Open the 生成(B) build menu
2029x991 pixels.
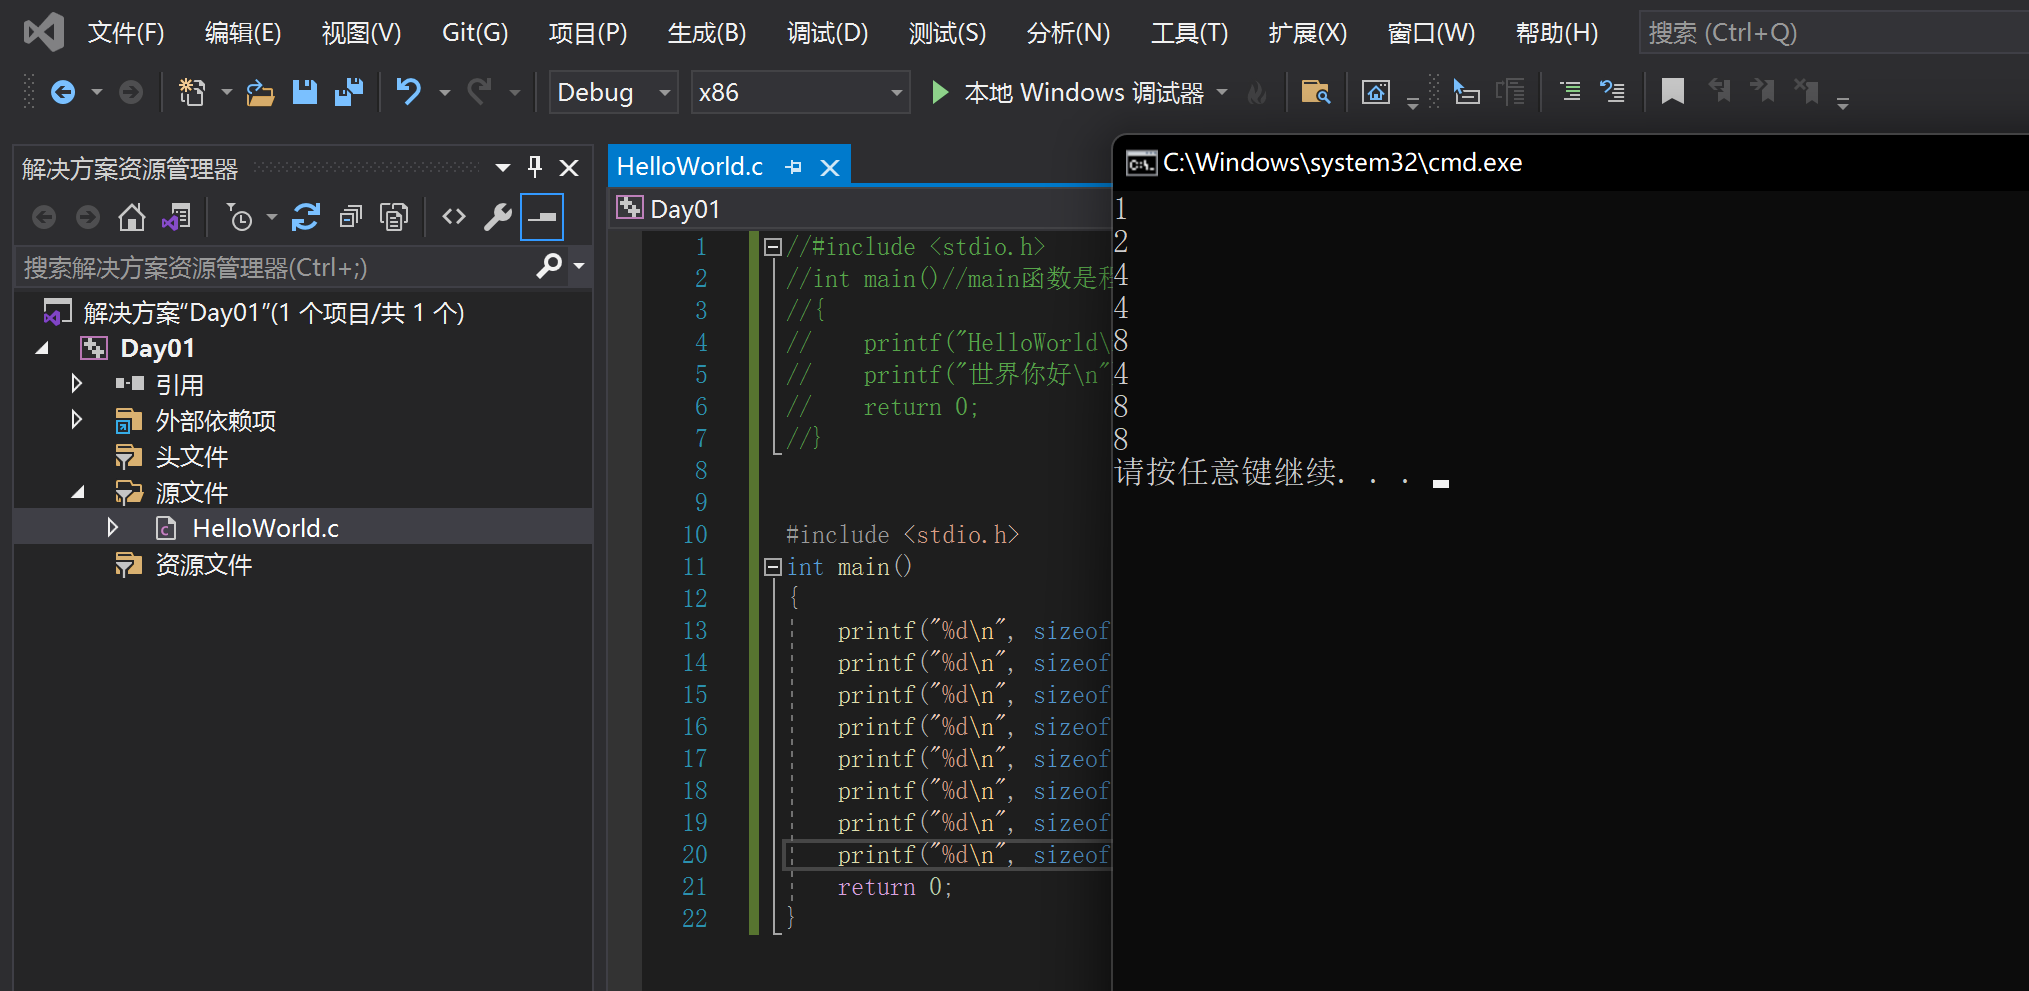pos(707,33)
